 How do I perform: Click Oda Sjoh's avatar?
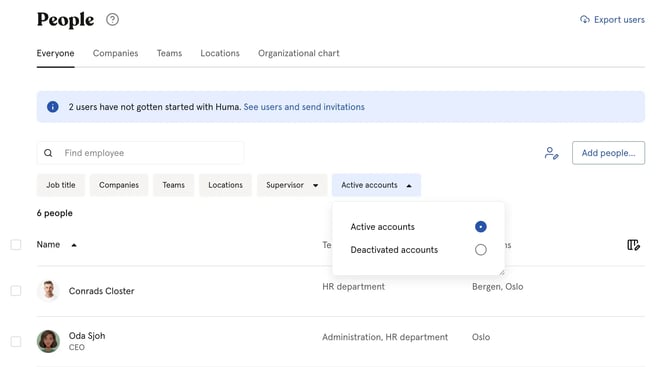[48, 341]
